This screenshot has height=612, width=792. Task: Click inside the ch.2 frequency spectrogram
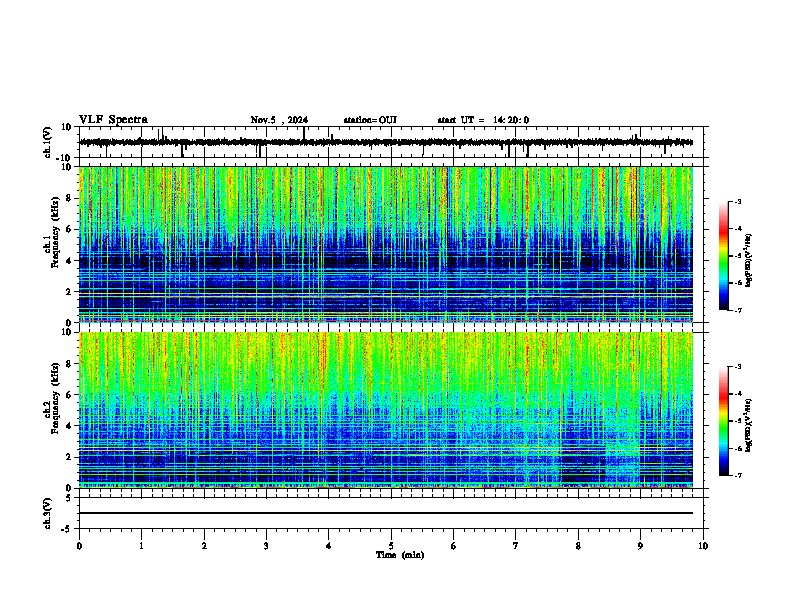[386, 410]
